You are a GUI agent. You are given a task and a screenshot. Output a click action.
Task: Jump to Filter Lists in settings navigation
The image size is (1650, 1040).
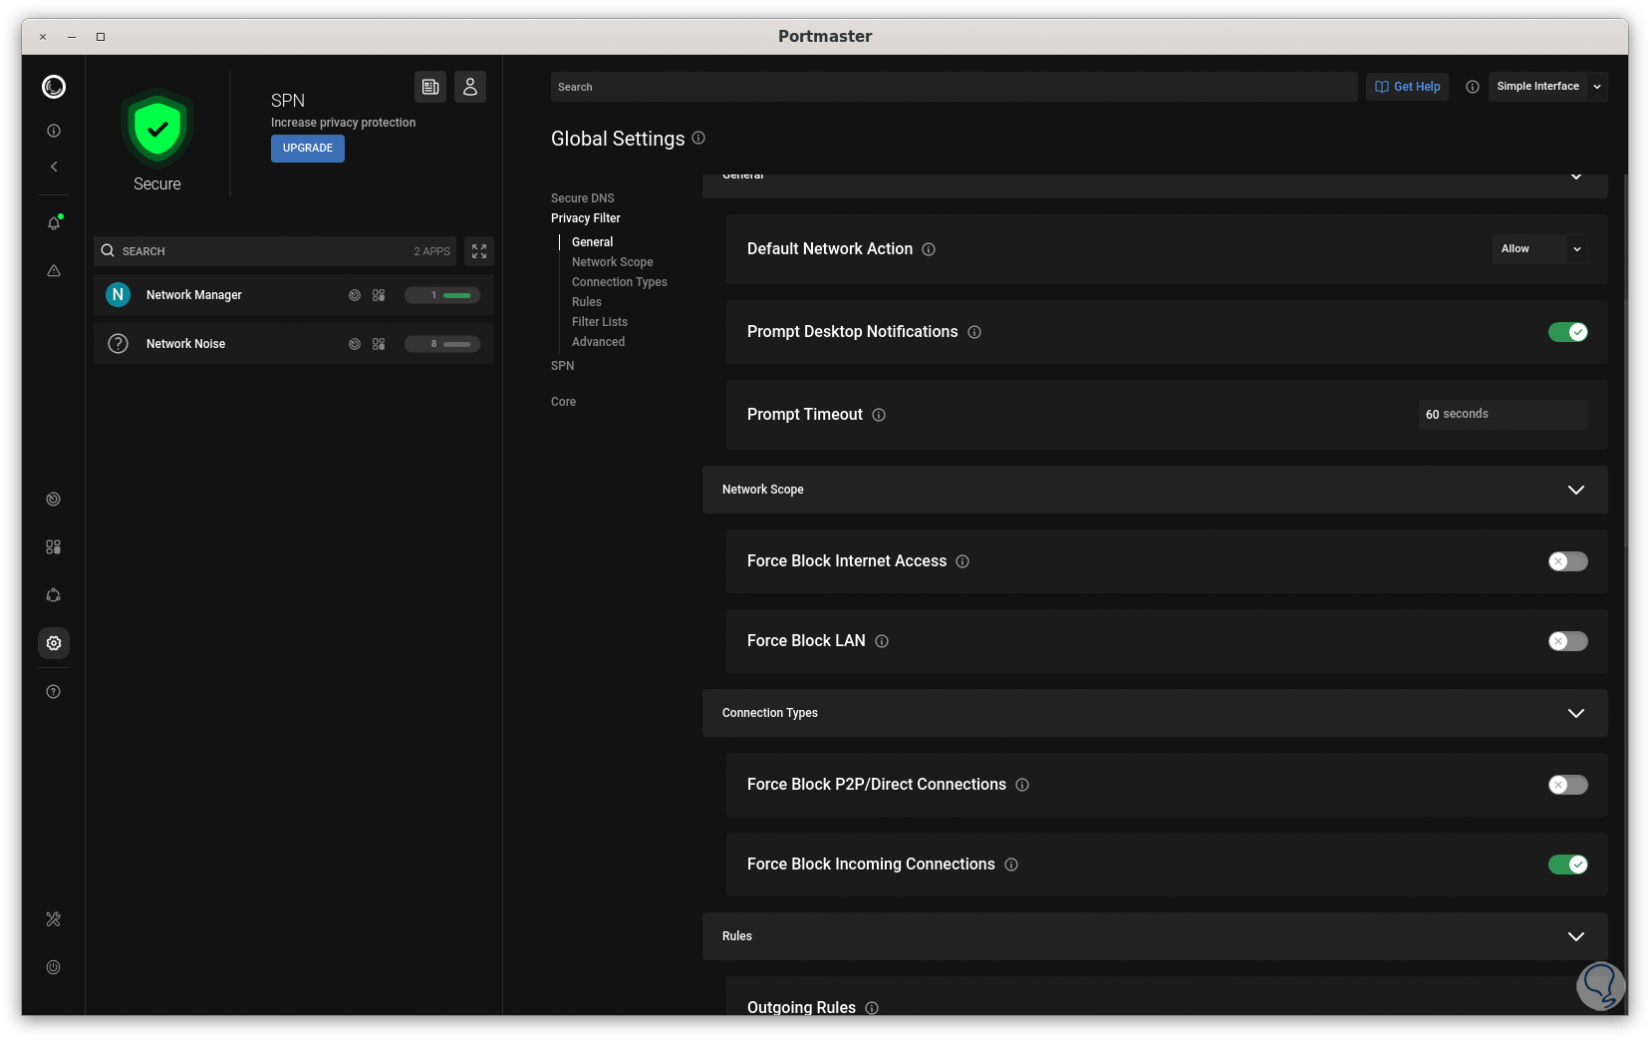(x=600, y=322)
